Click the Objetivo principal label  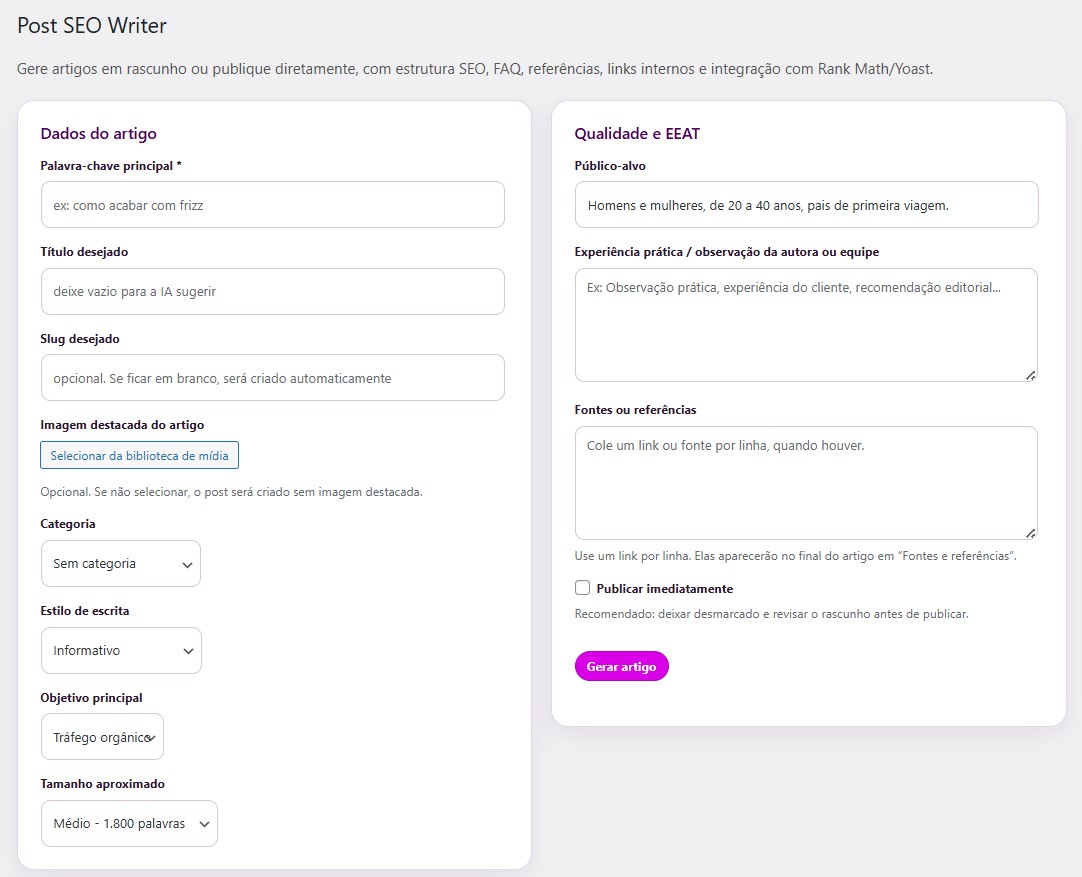click(92, 698)
